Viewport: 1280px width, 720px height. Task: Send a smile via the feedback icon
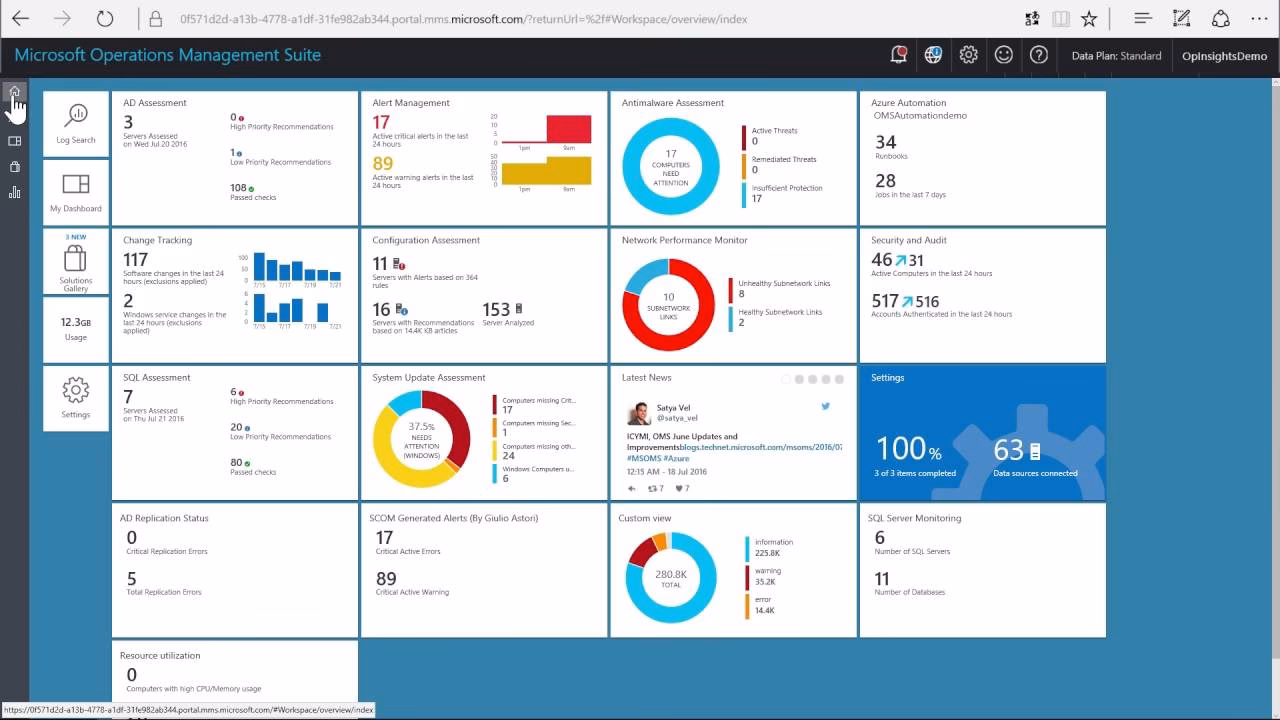pos(1003,55)
